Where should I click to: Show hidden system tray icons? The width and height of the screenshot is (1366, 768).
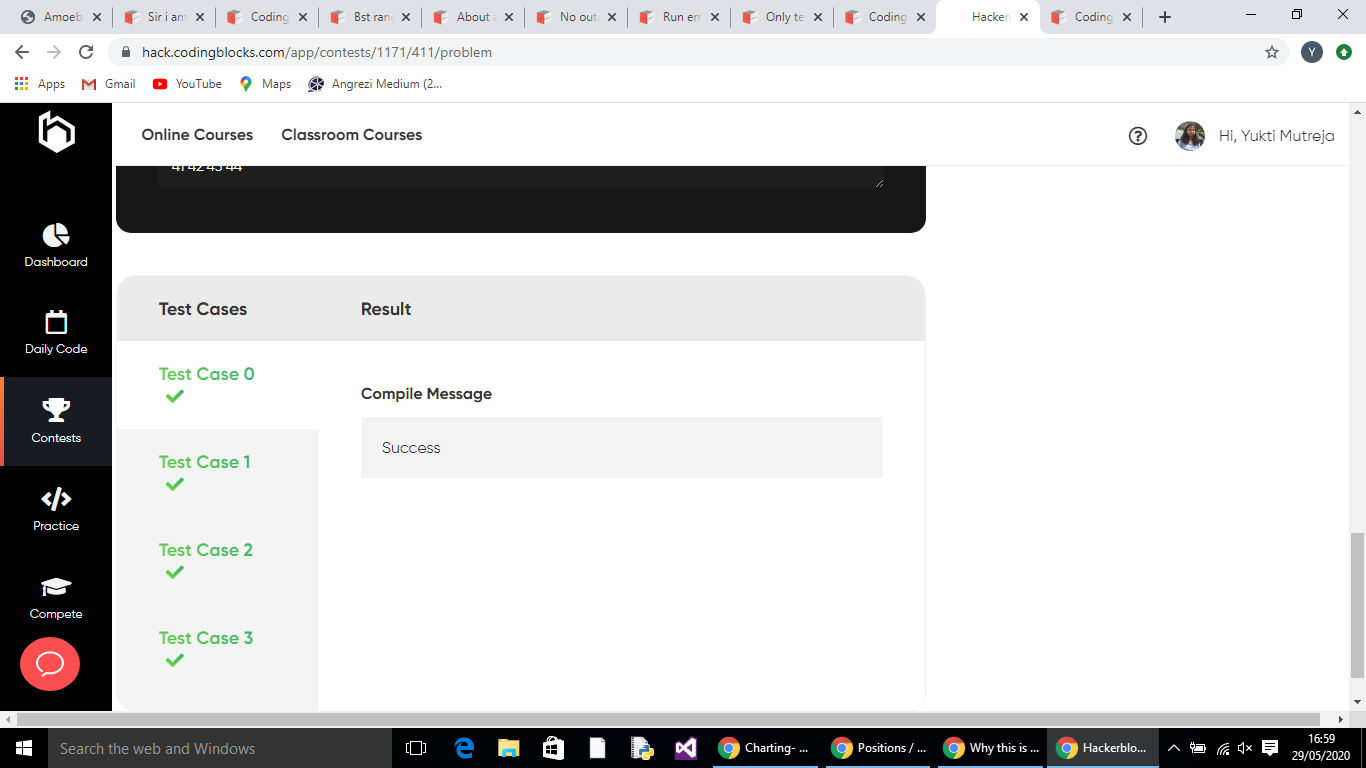[x=1175, y=748]
